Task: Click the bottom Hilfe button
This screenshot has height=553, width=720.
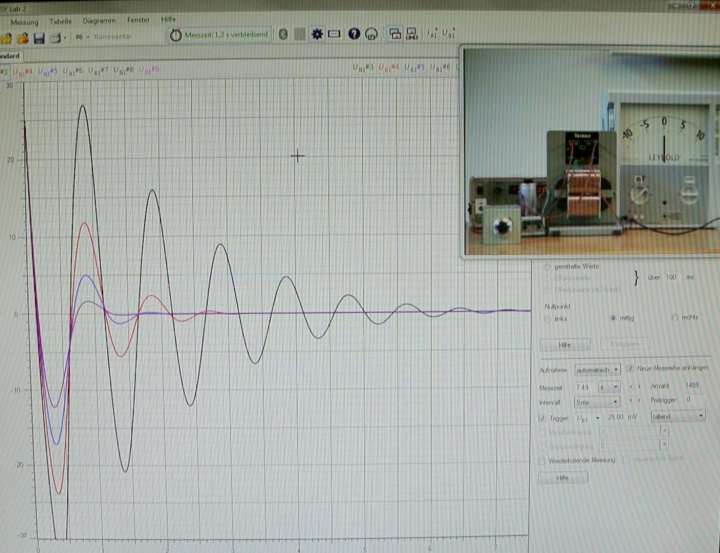Action: [563, 478]
